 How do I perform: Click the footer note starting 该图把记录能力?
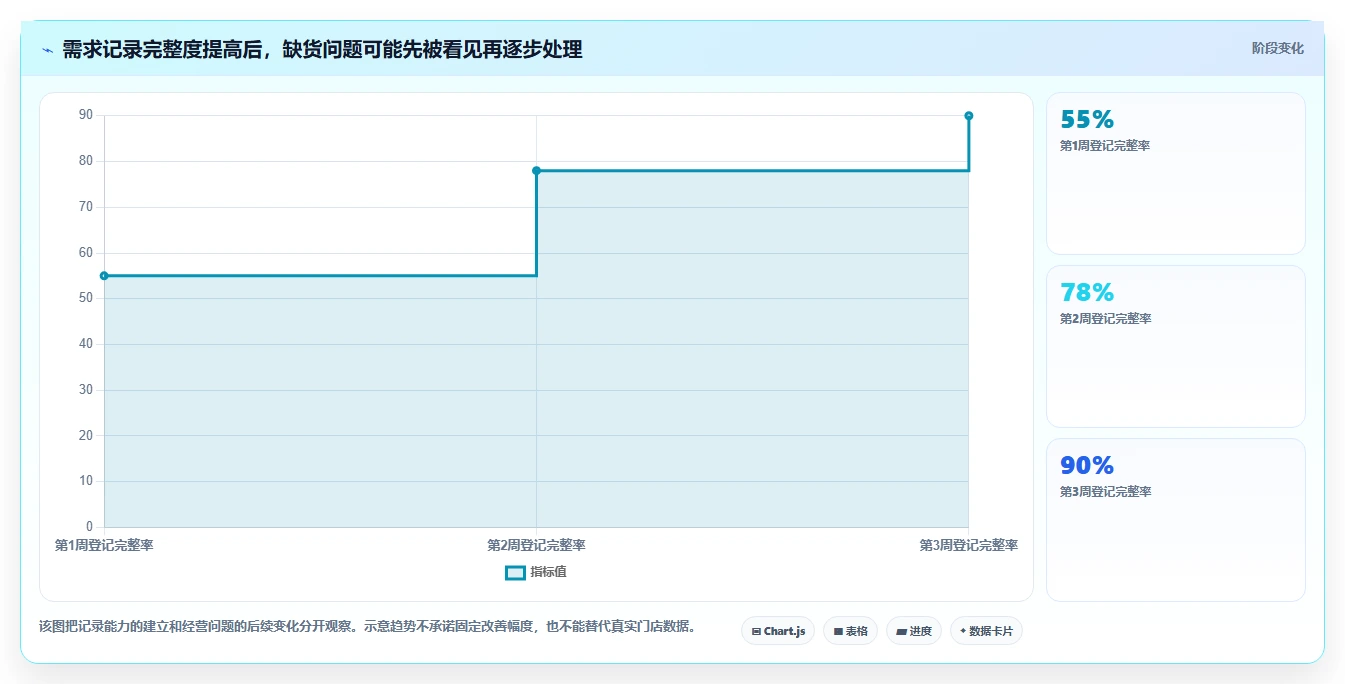367,627
